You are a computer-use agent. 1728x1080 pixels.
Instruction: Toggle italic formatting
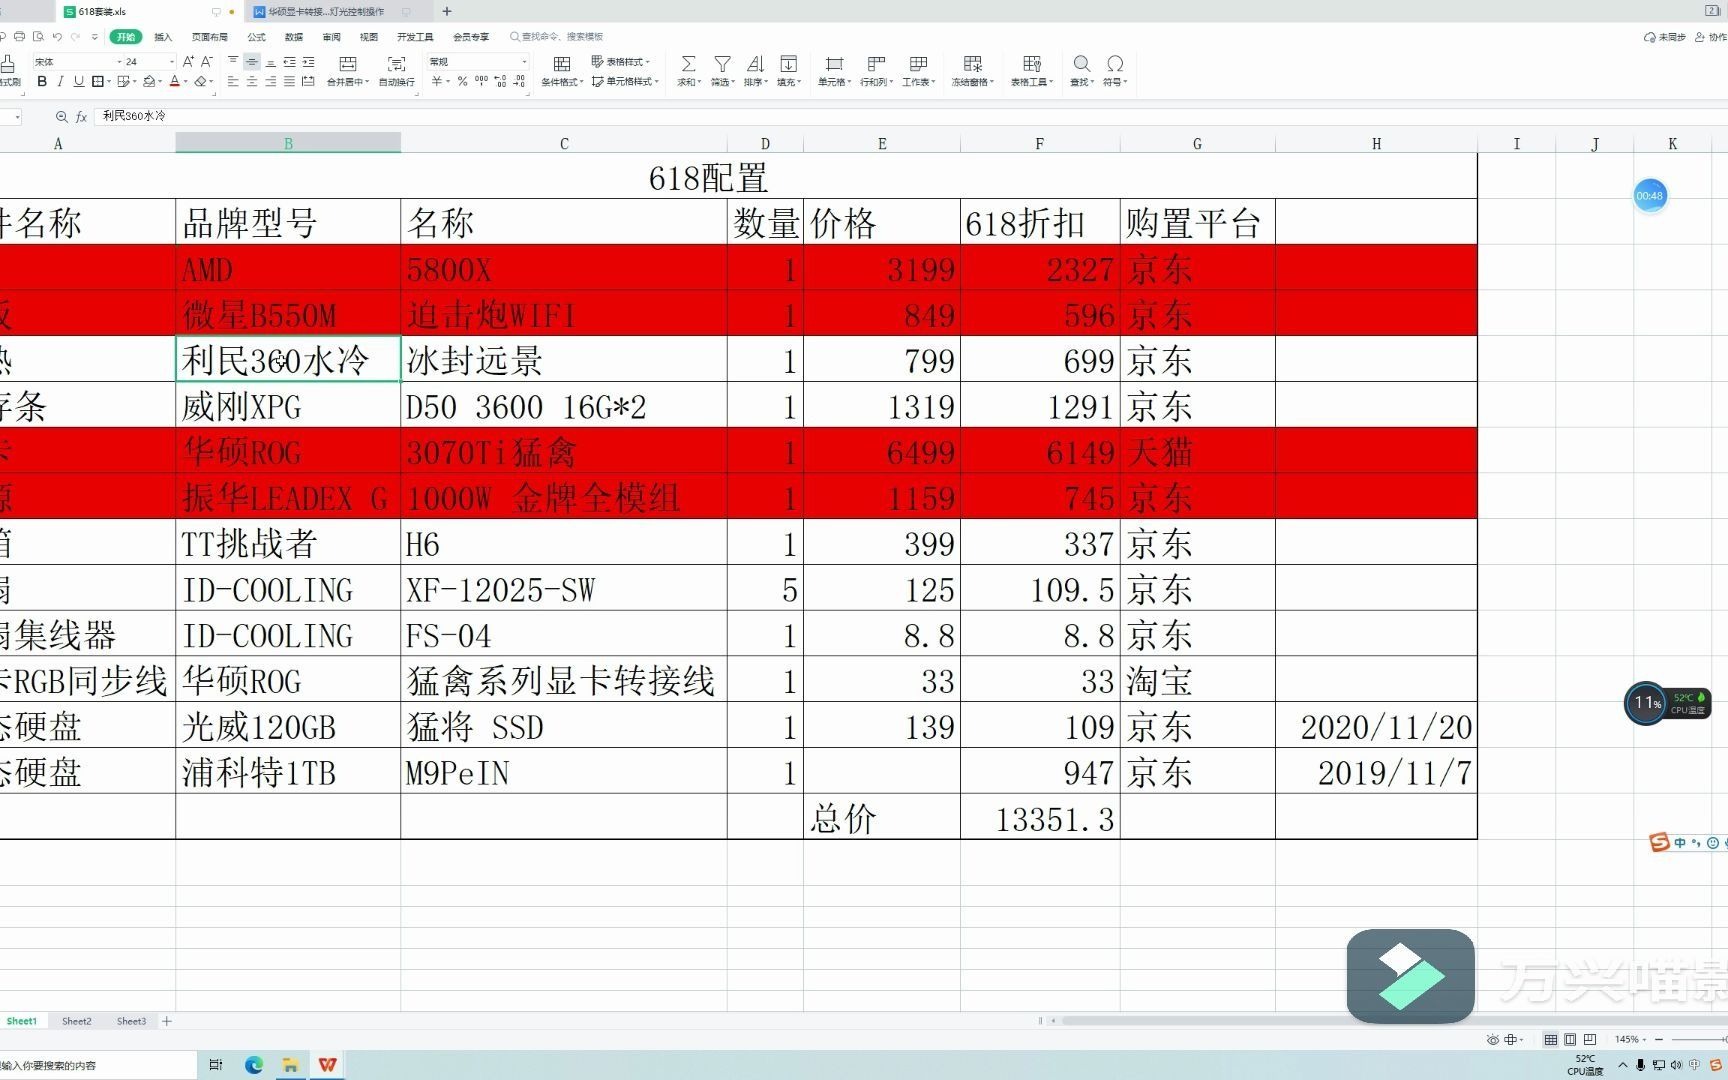click(x=60, y=82)
